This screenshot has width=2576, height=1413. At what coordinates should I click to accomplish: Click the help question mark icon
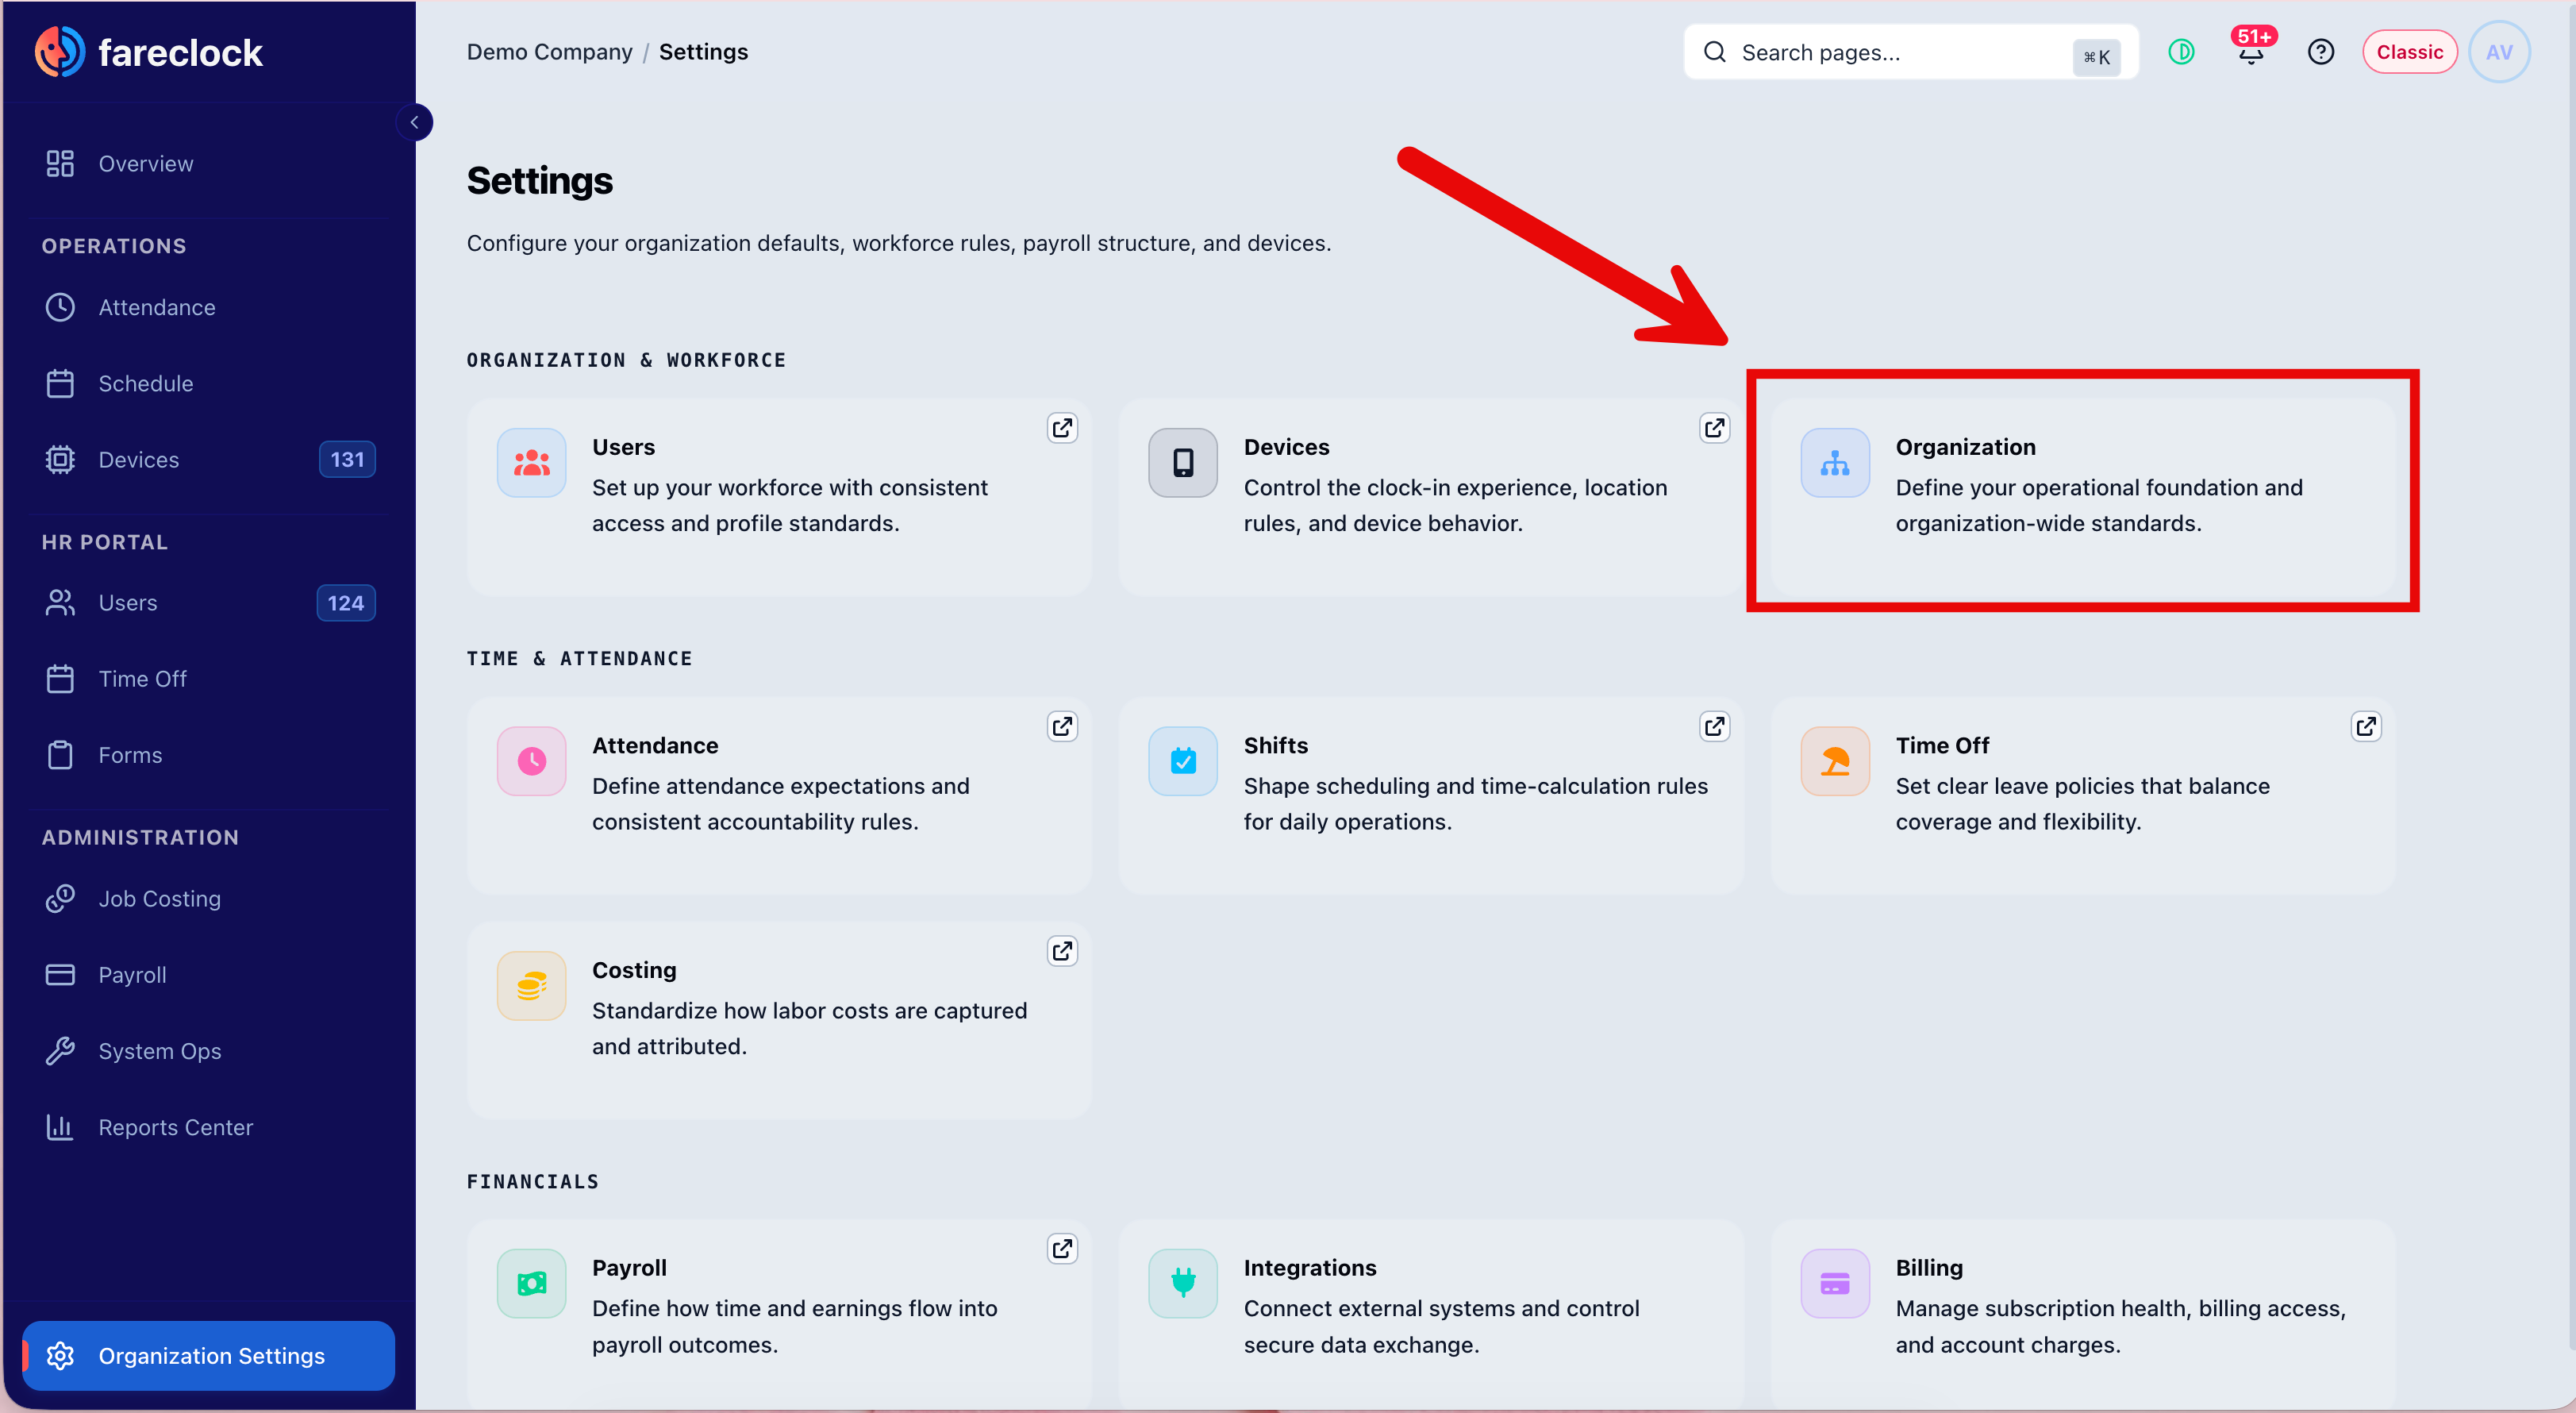coord(2320,52)
